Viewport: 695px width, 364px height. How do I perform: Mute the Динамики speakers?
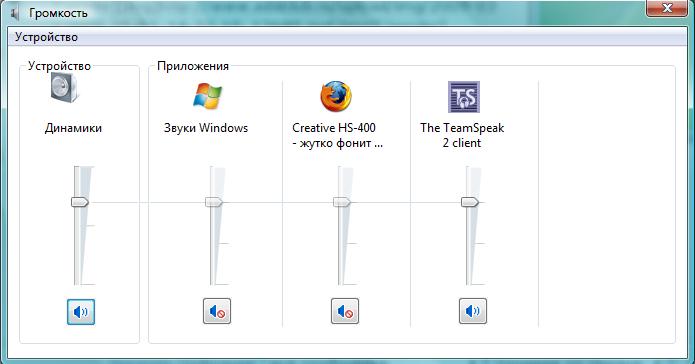coord(81,312)
